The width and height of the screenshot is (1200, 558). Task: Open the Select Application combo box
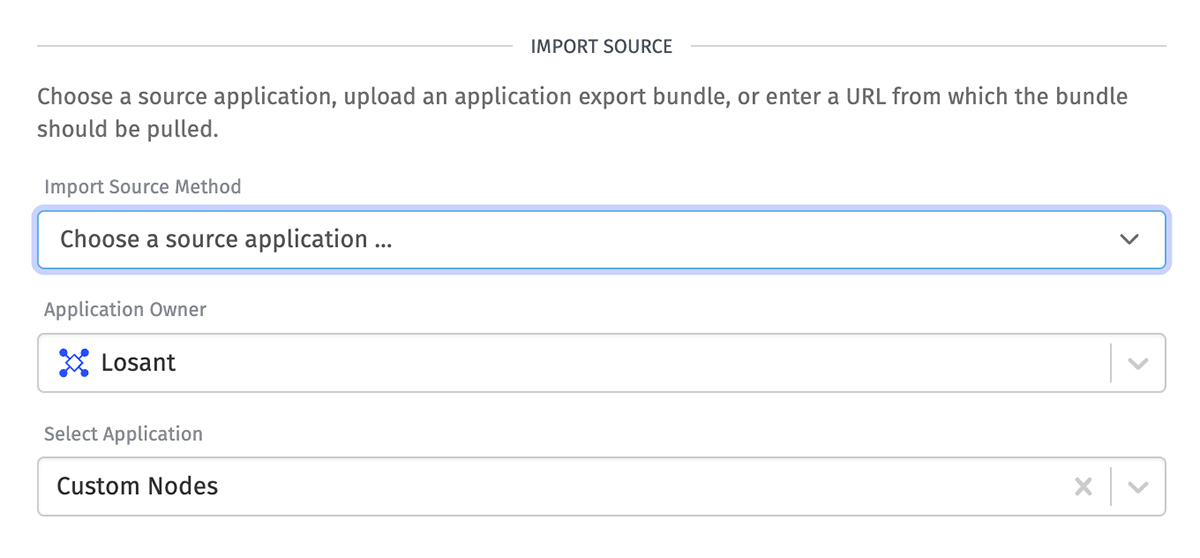(601, 487)
